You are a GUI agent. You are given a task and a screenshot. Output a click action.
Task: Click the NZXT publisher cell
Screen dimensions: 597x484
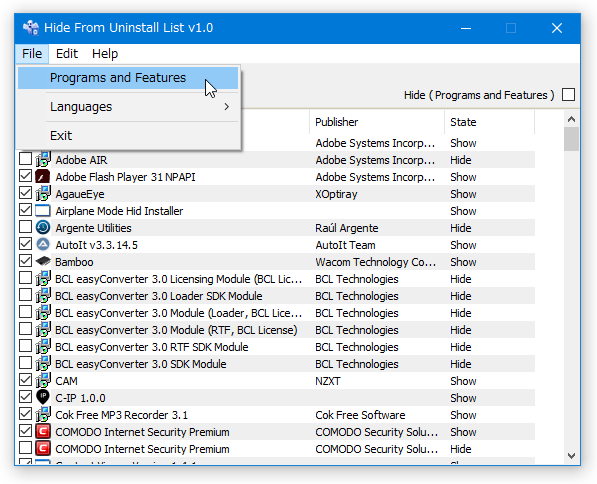tap(327, 381)
